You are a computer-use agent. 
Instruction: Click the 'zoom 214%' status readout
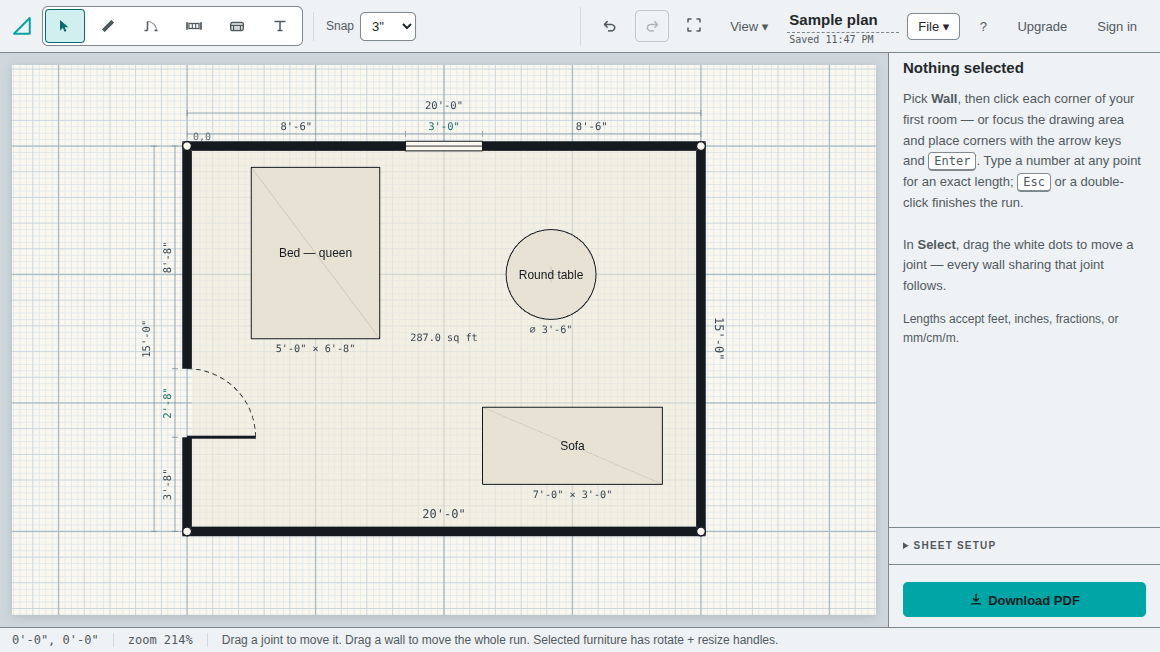coord(160,639)
